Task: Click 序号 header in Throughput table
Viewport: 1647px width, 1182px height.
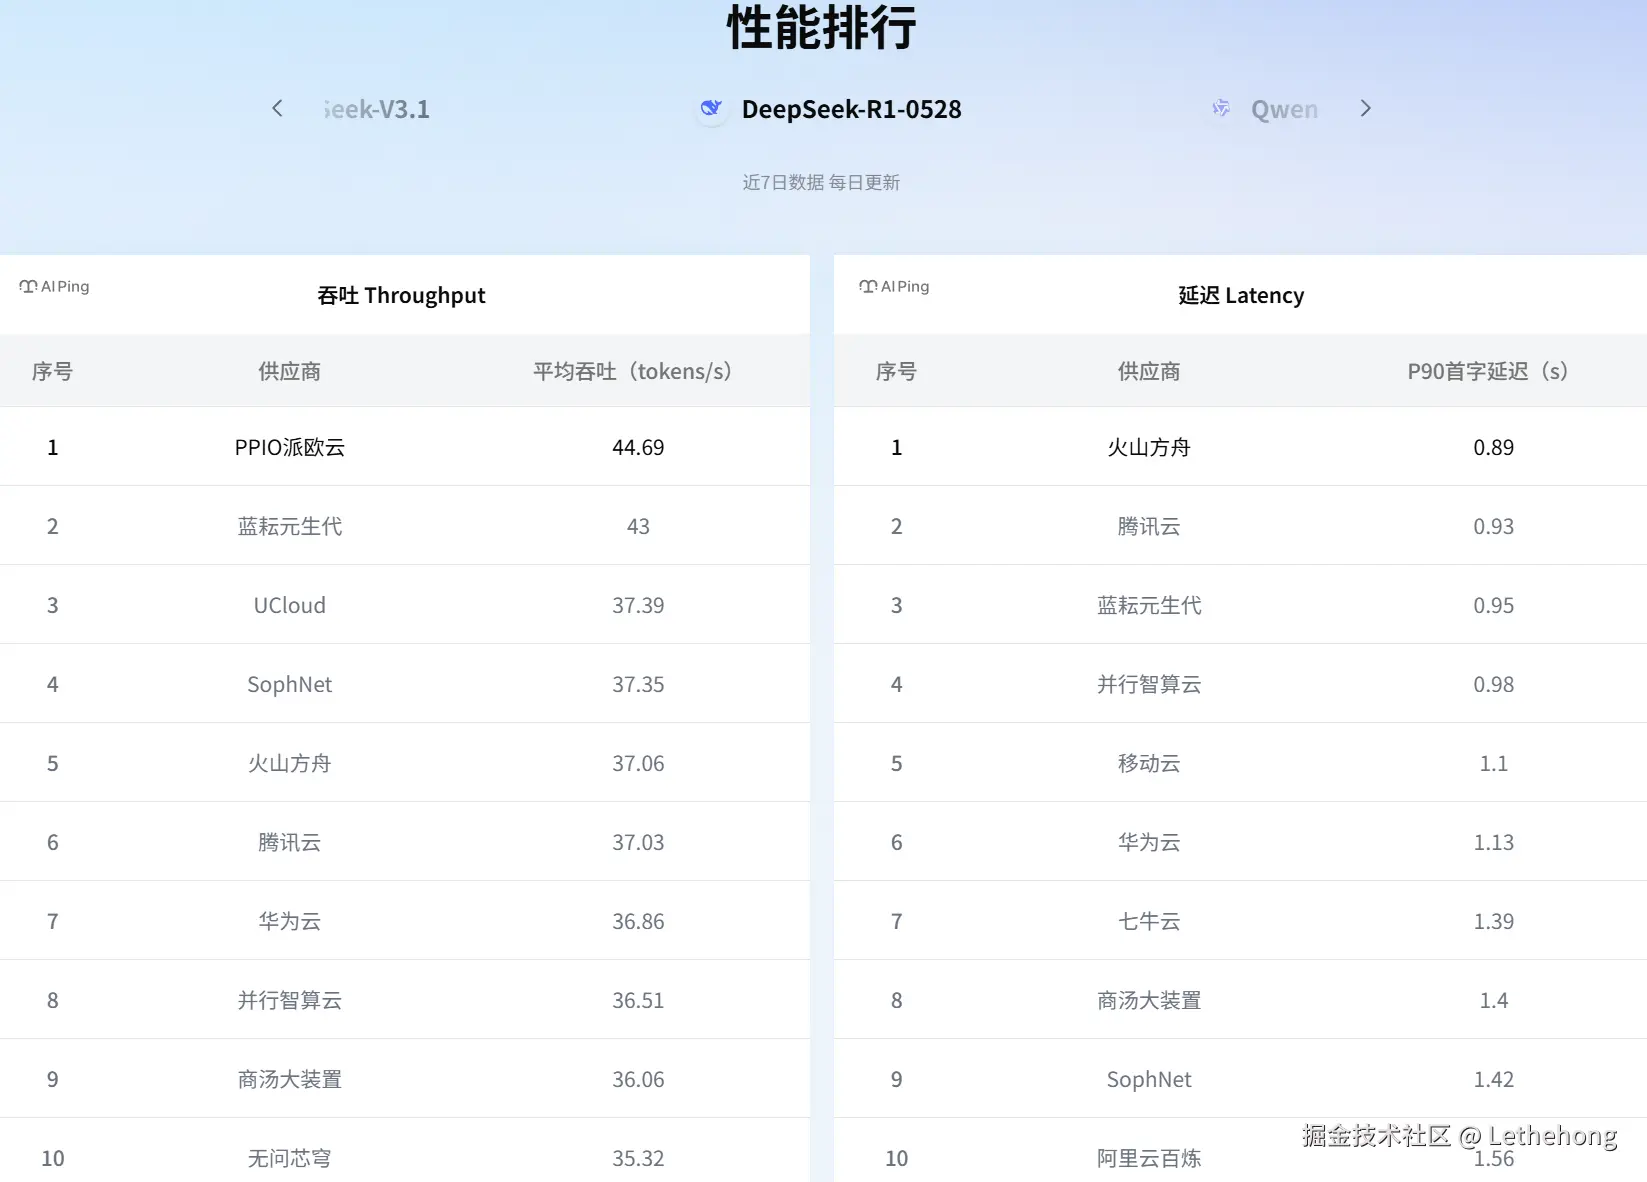Action: pos(52,371)
